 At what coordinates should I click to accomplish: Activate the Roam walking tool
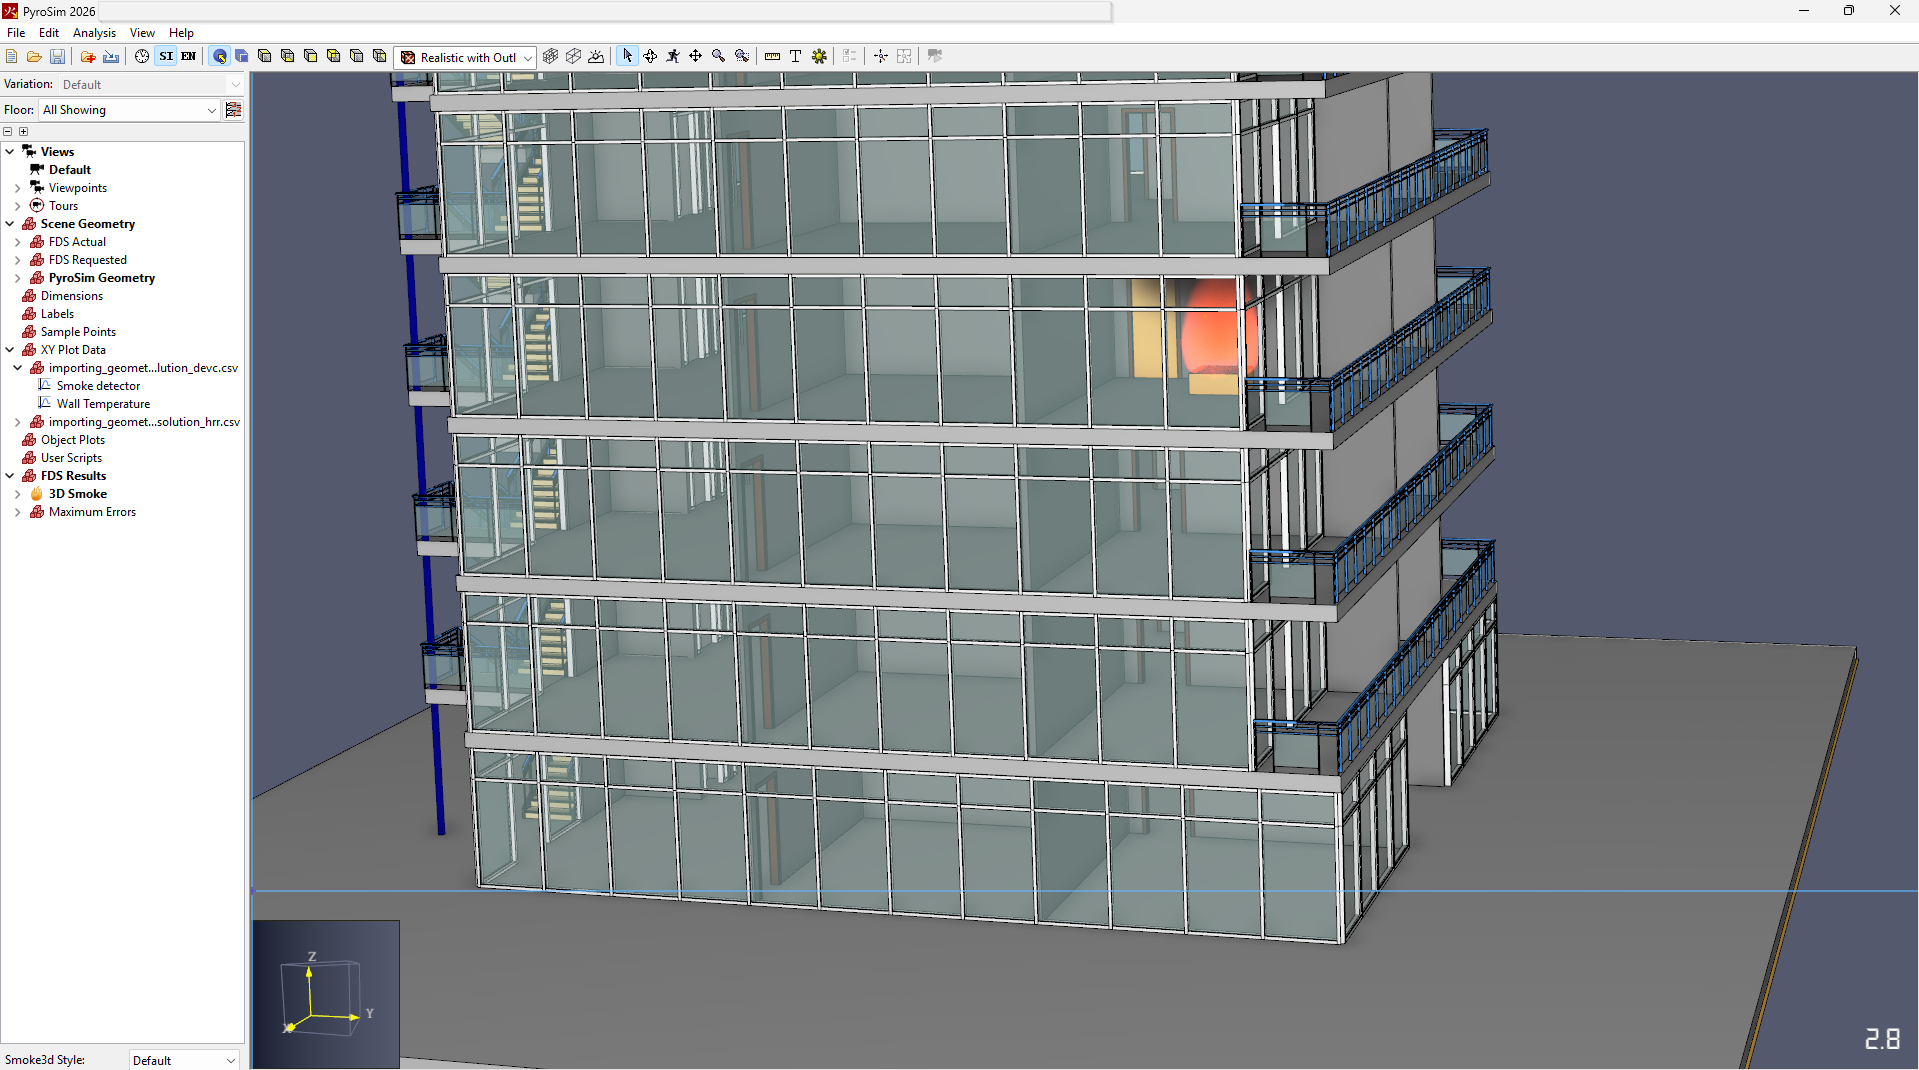pyautogui.click(x=673, y=57)
